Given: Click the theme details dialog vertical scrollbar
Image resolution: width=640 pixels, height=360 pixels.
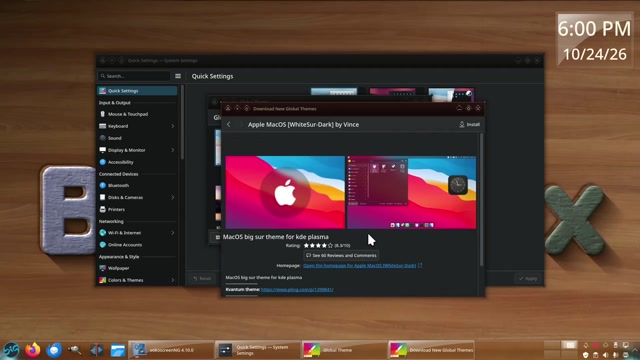Looking at the screenshot, I should pos(481,200).
